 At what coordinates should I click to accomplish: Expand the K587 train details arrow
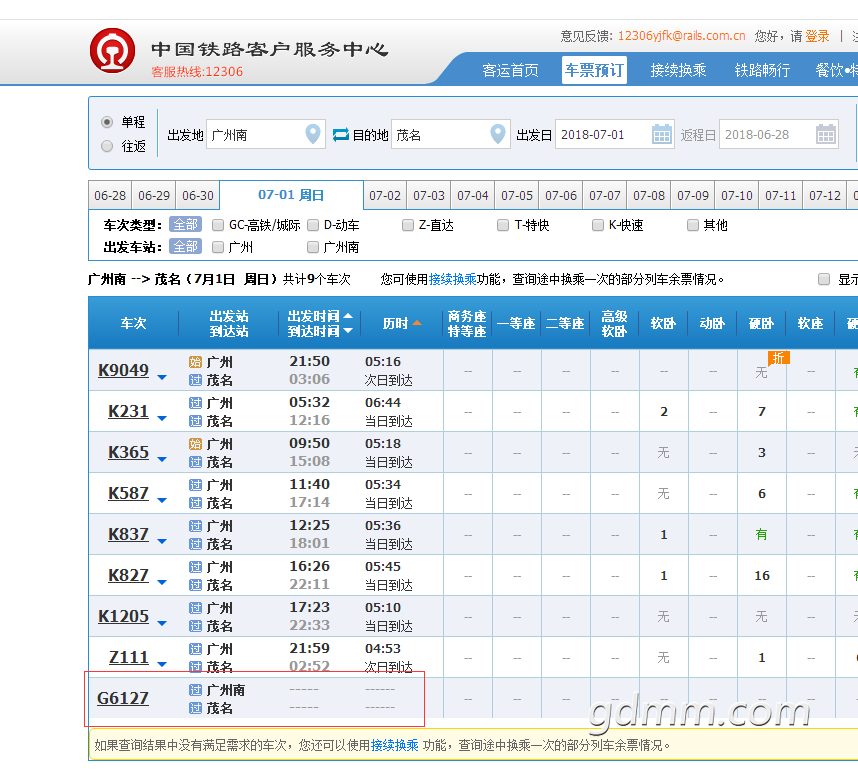(x=162, y=500)
